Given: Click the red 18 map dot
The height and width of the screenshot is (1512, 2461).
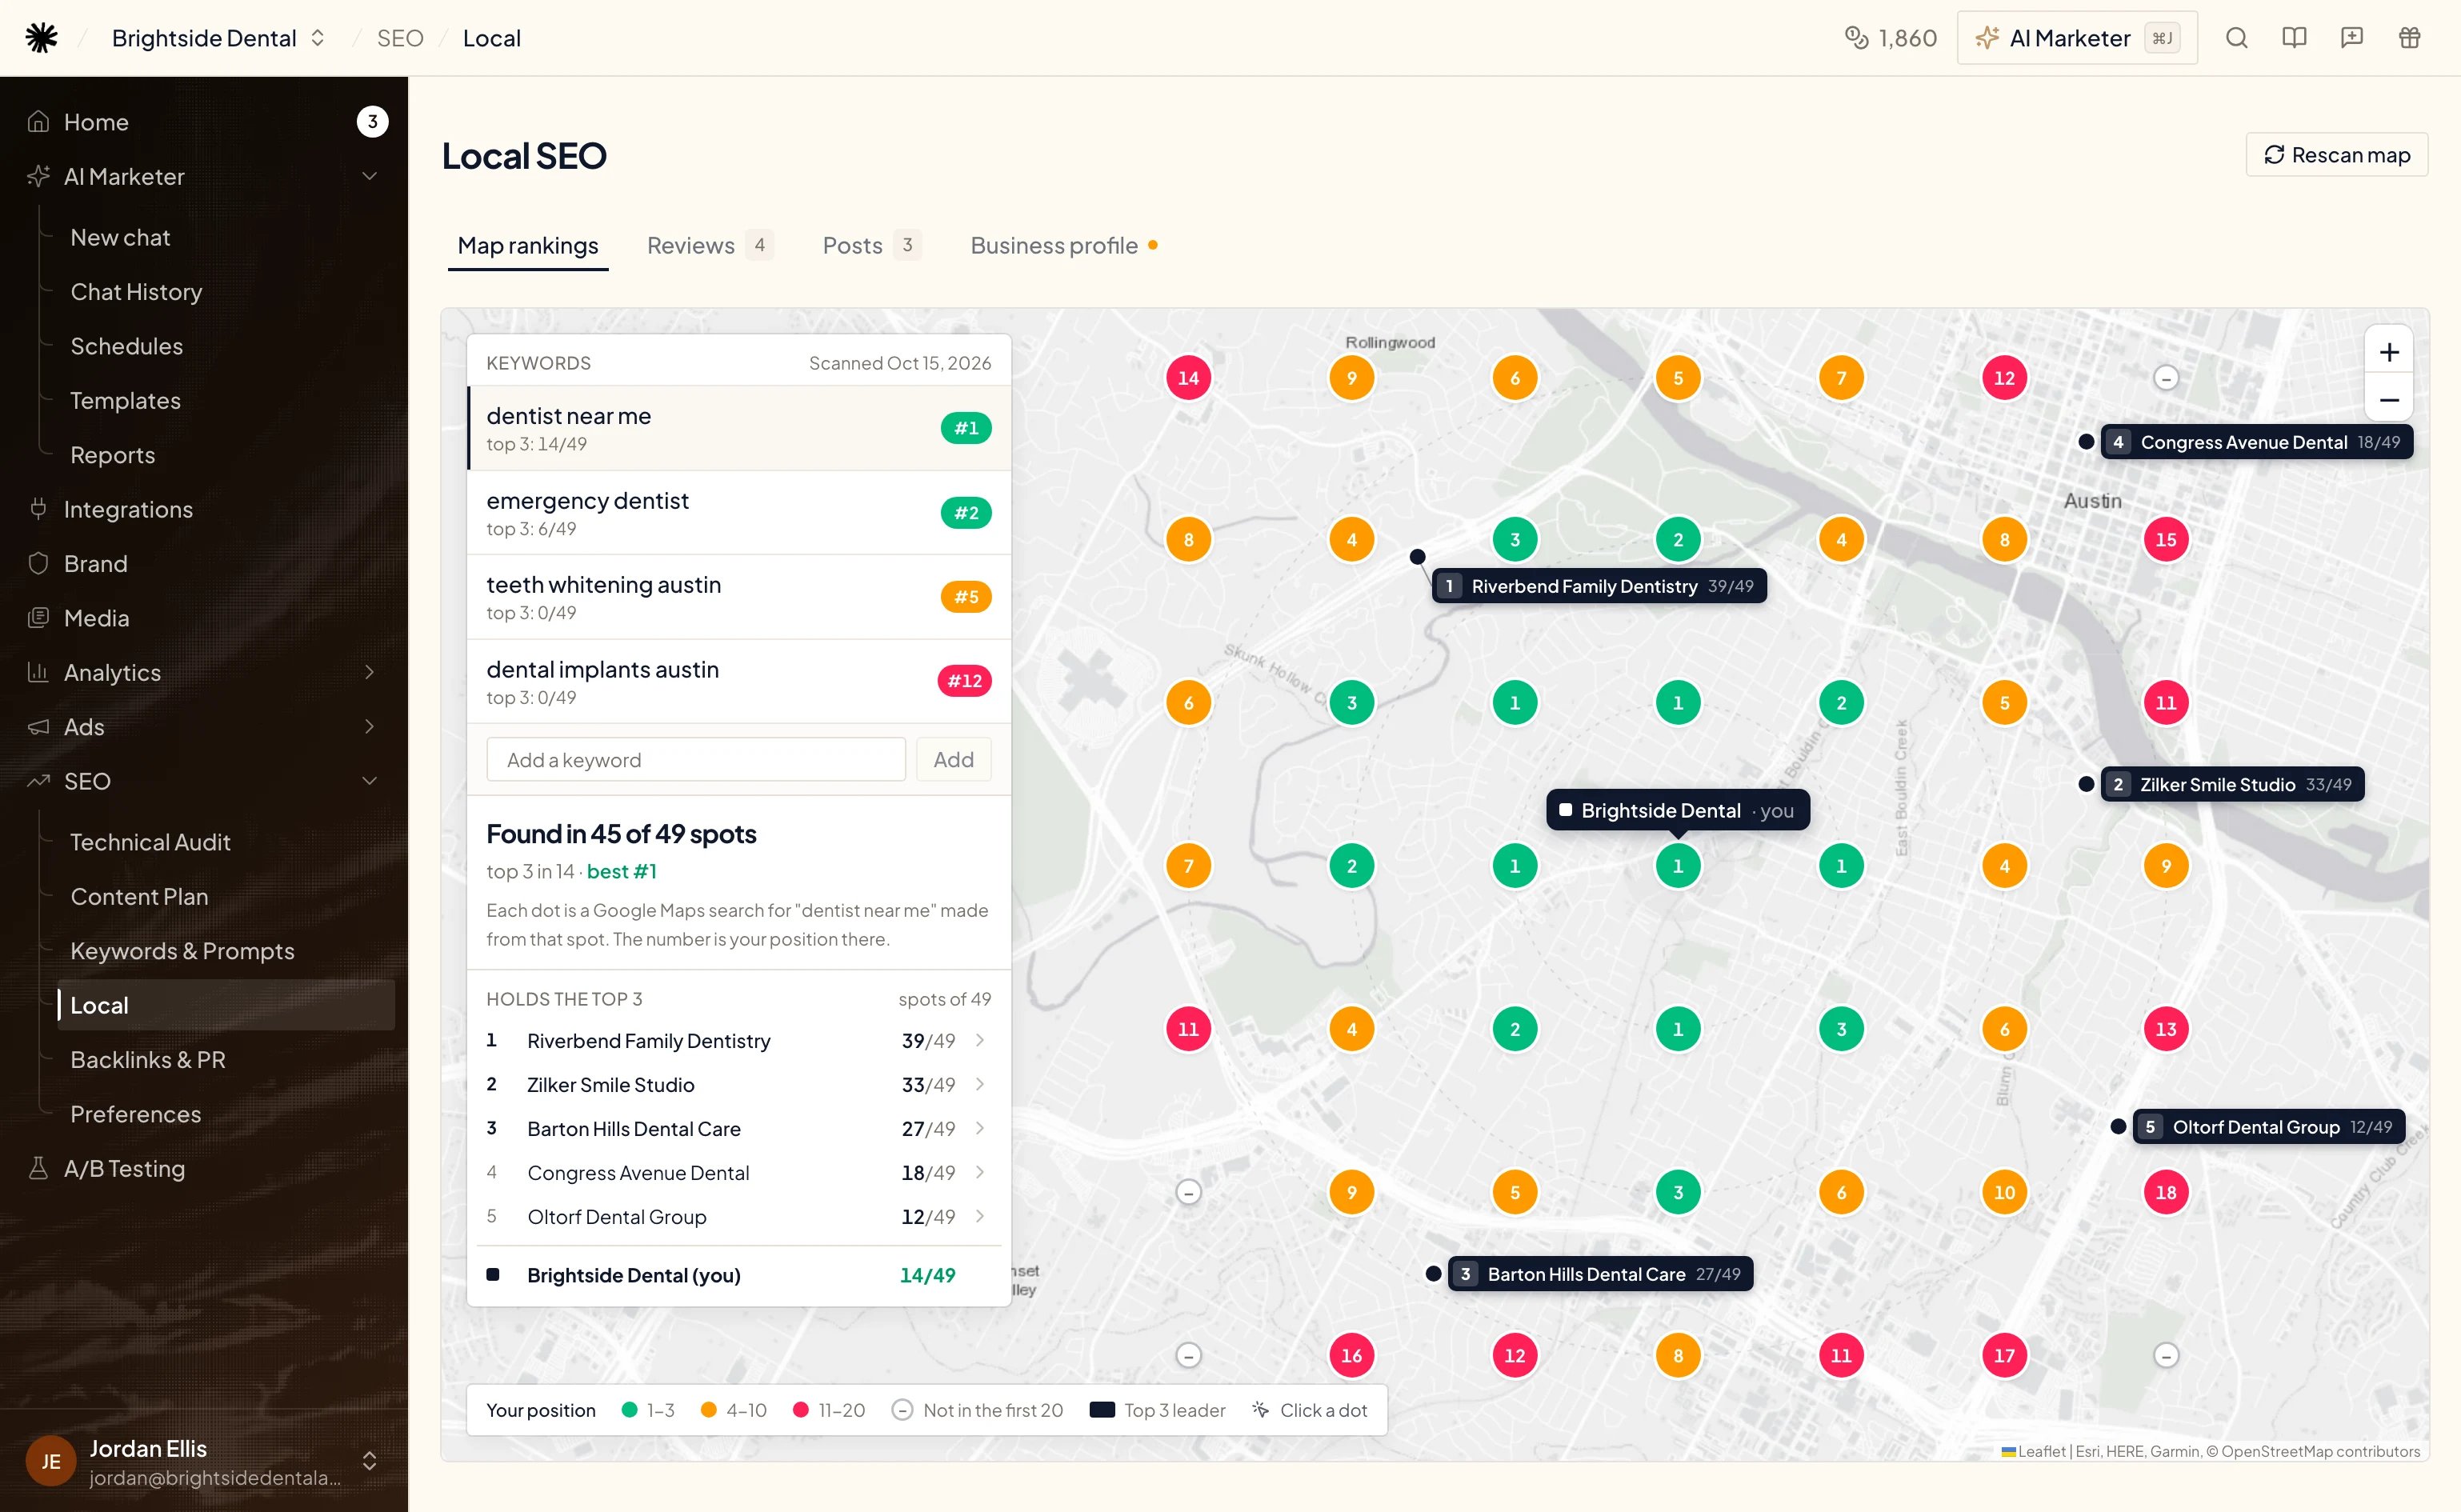Looking at the screenshot, I should click(2165, 1192).
